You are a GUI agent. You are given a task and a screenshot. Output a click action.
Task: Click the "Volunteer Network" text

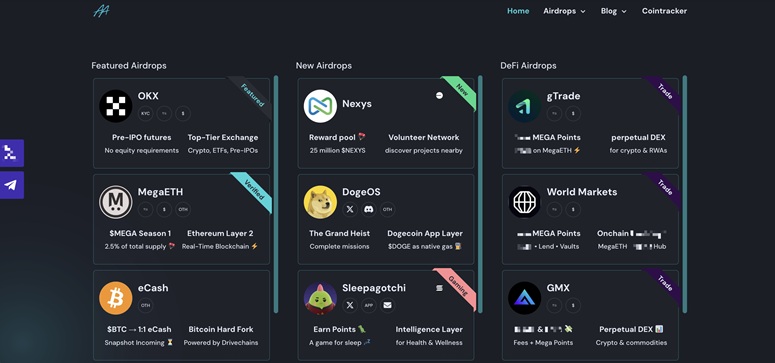pos(424,137)
